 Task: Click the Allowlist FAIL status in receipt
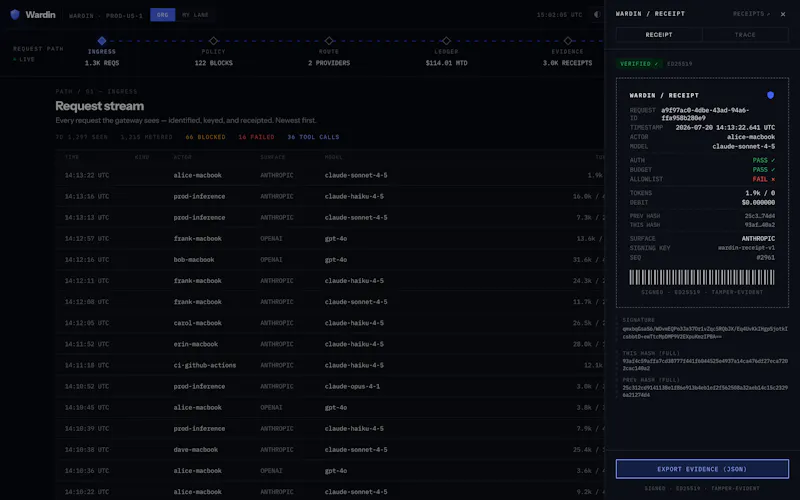(x=763, y=179)
